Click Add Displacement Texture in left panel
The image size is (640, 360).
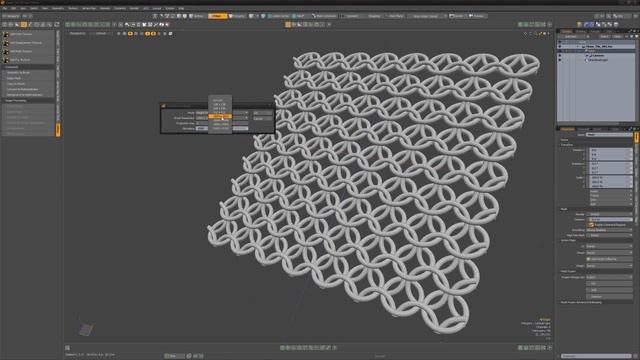[x=28, y=43]
